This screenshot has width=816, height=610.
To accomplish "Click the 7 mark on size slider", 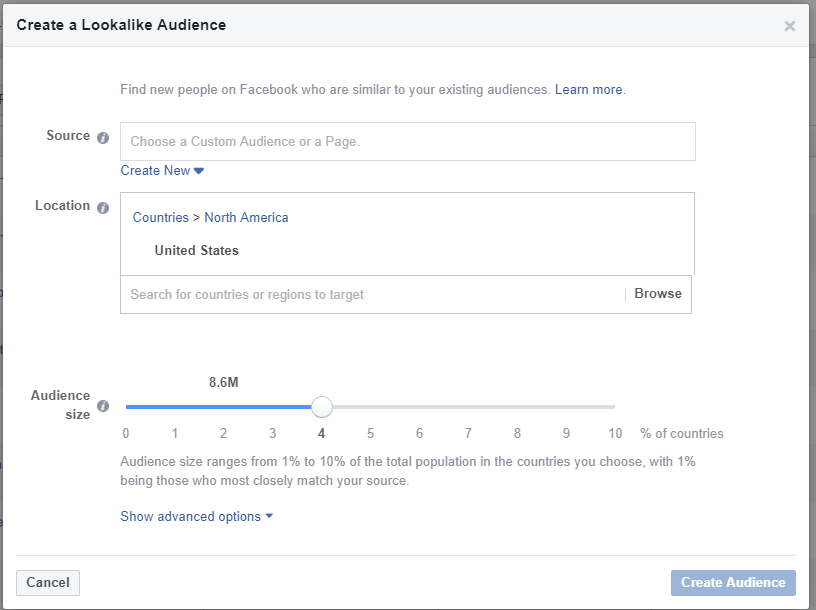I will (x=468, y=407).
